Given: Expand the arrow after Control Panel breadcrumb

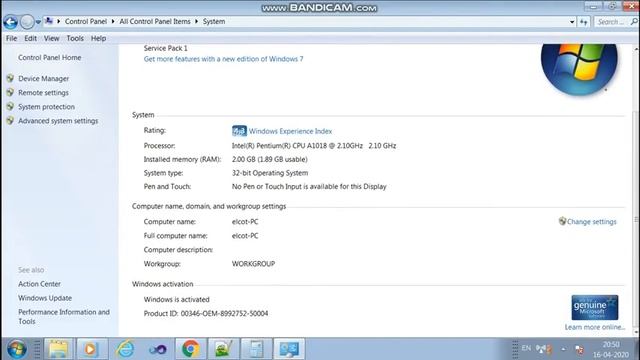Looking at the screenshot, I should [113, 21].
